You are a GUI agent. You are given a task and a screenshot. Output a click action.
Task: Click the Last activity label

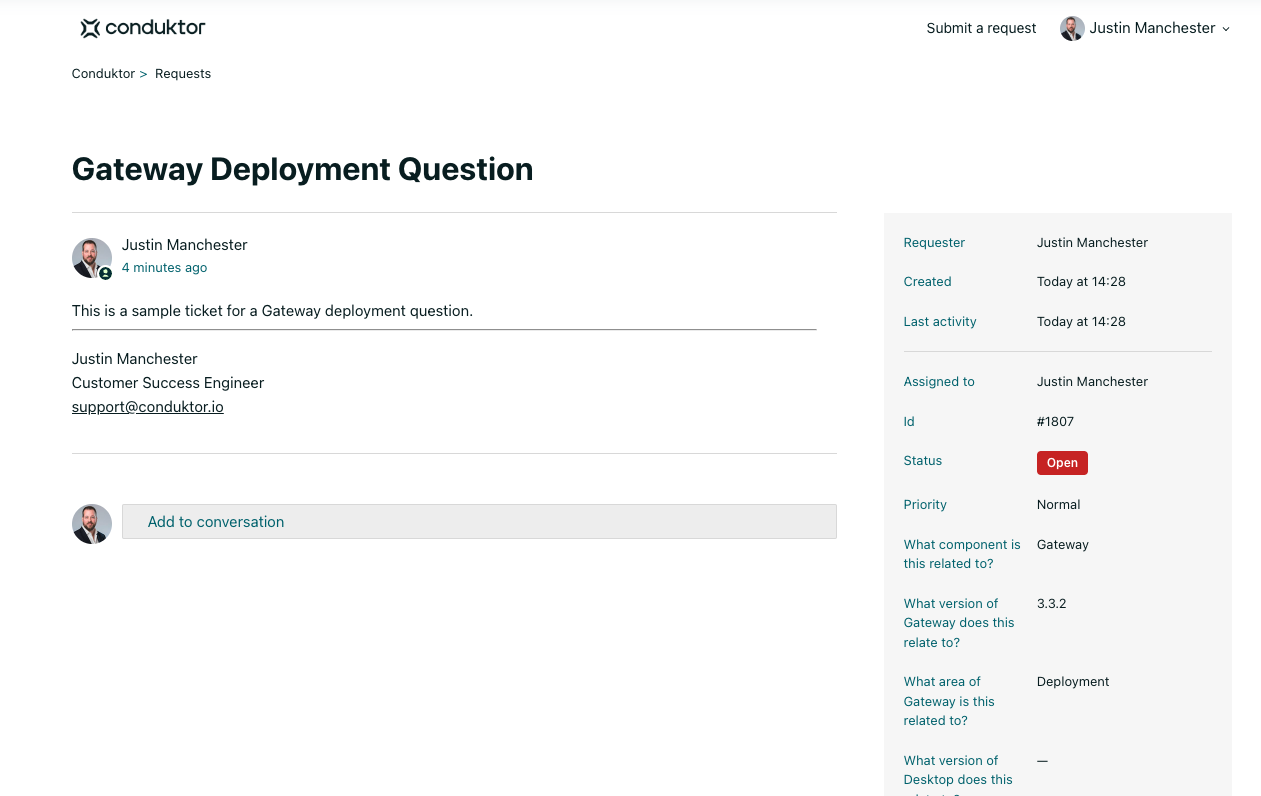click(x=940, y=322)
